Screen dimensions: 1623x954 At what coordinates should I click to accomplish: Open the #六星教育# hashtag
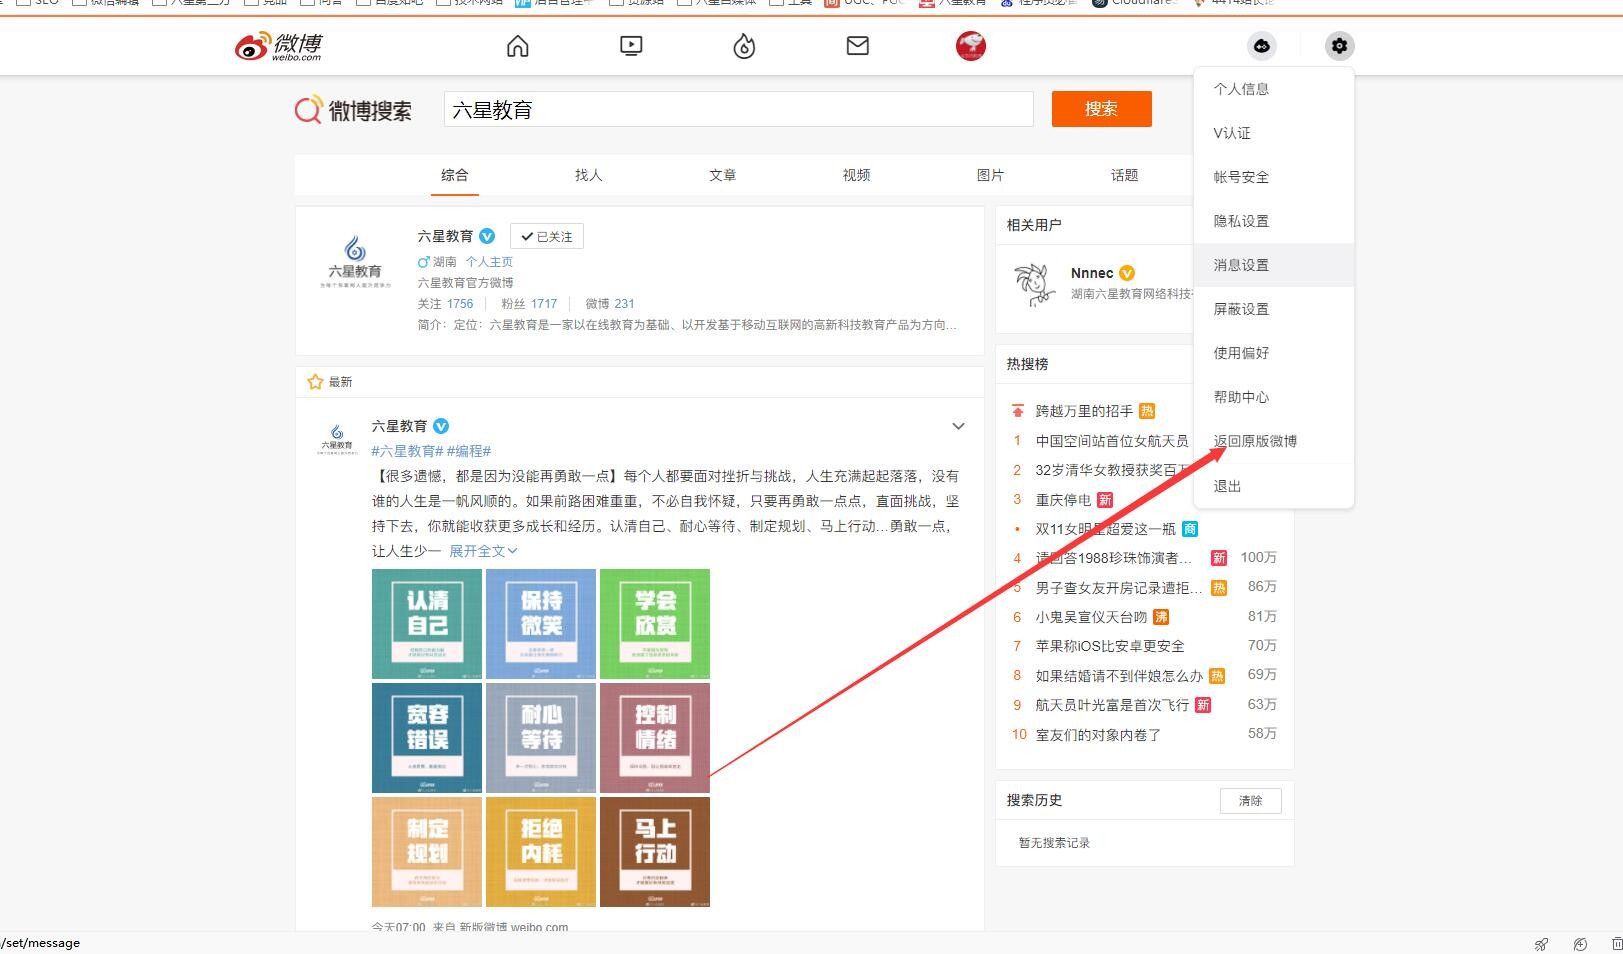[x=407, y=451]
